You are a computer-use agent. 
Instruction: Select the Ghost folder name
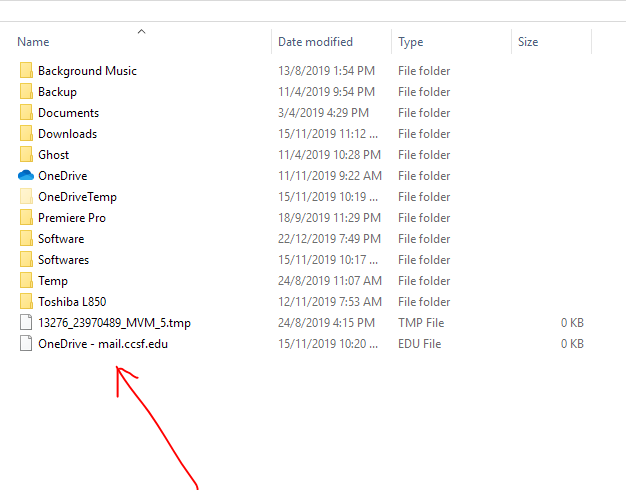coord(53,155)
